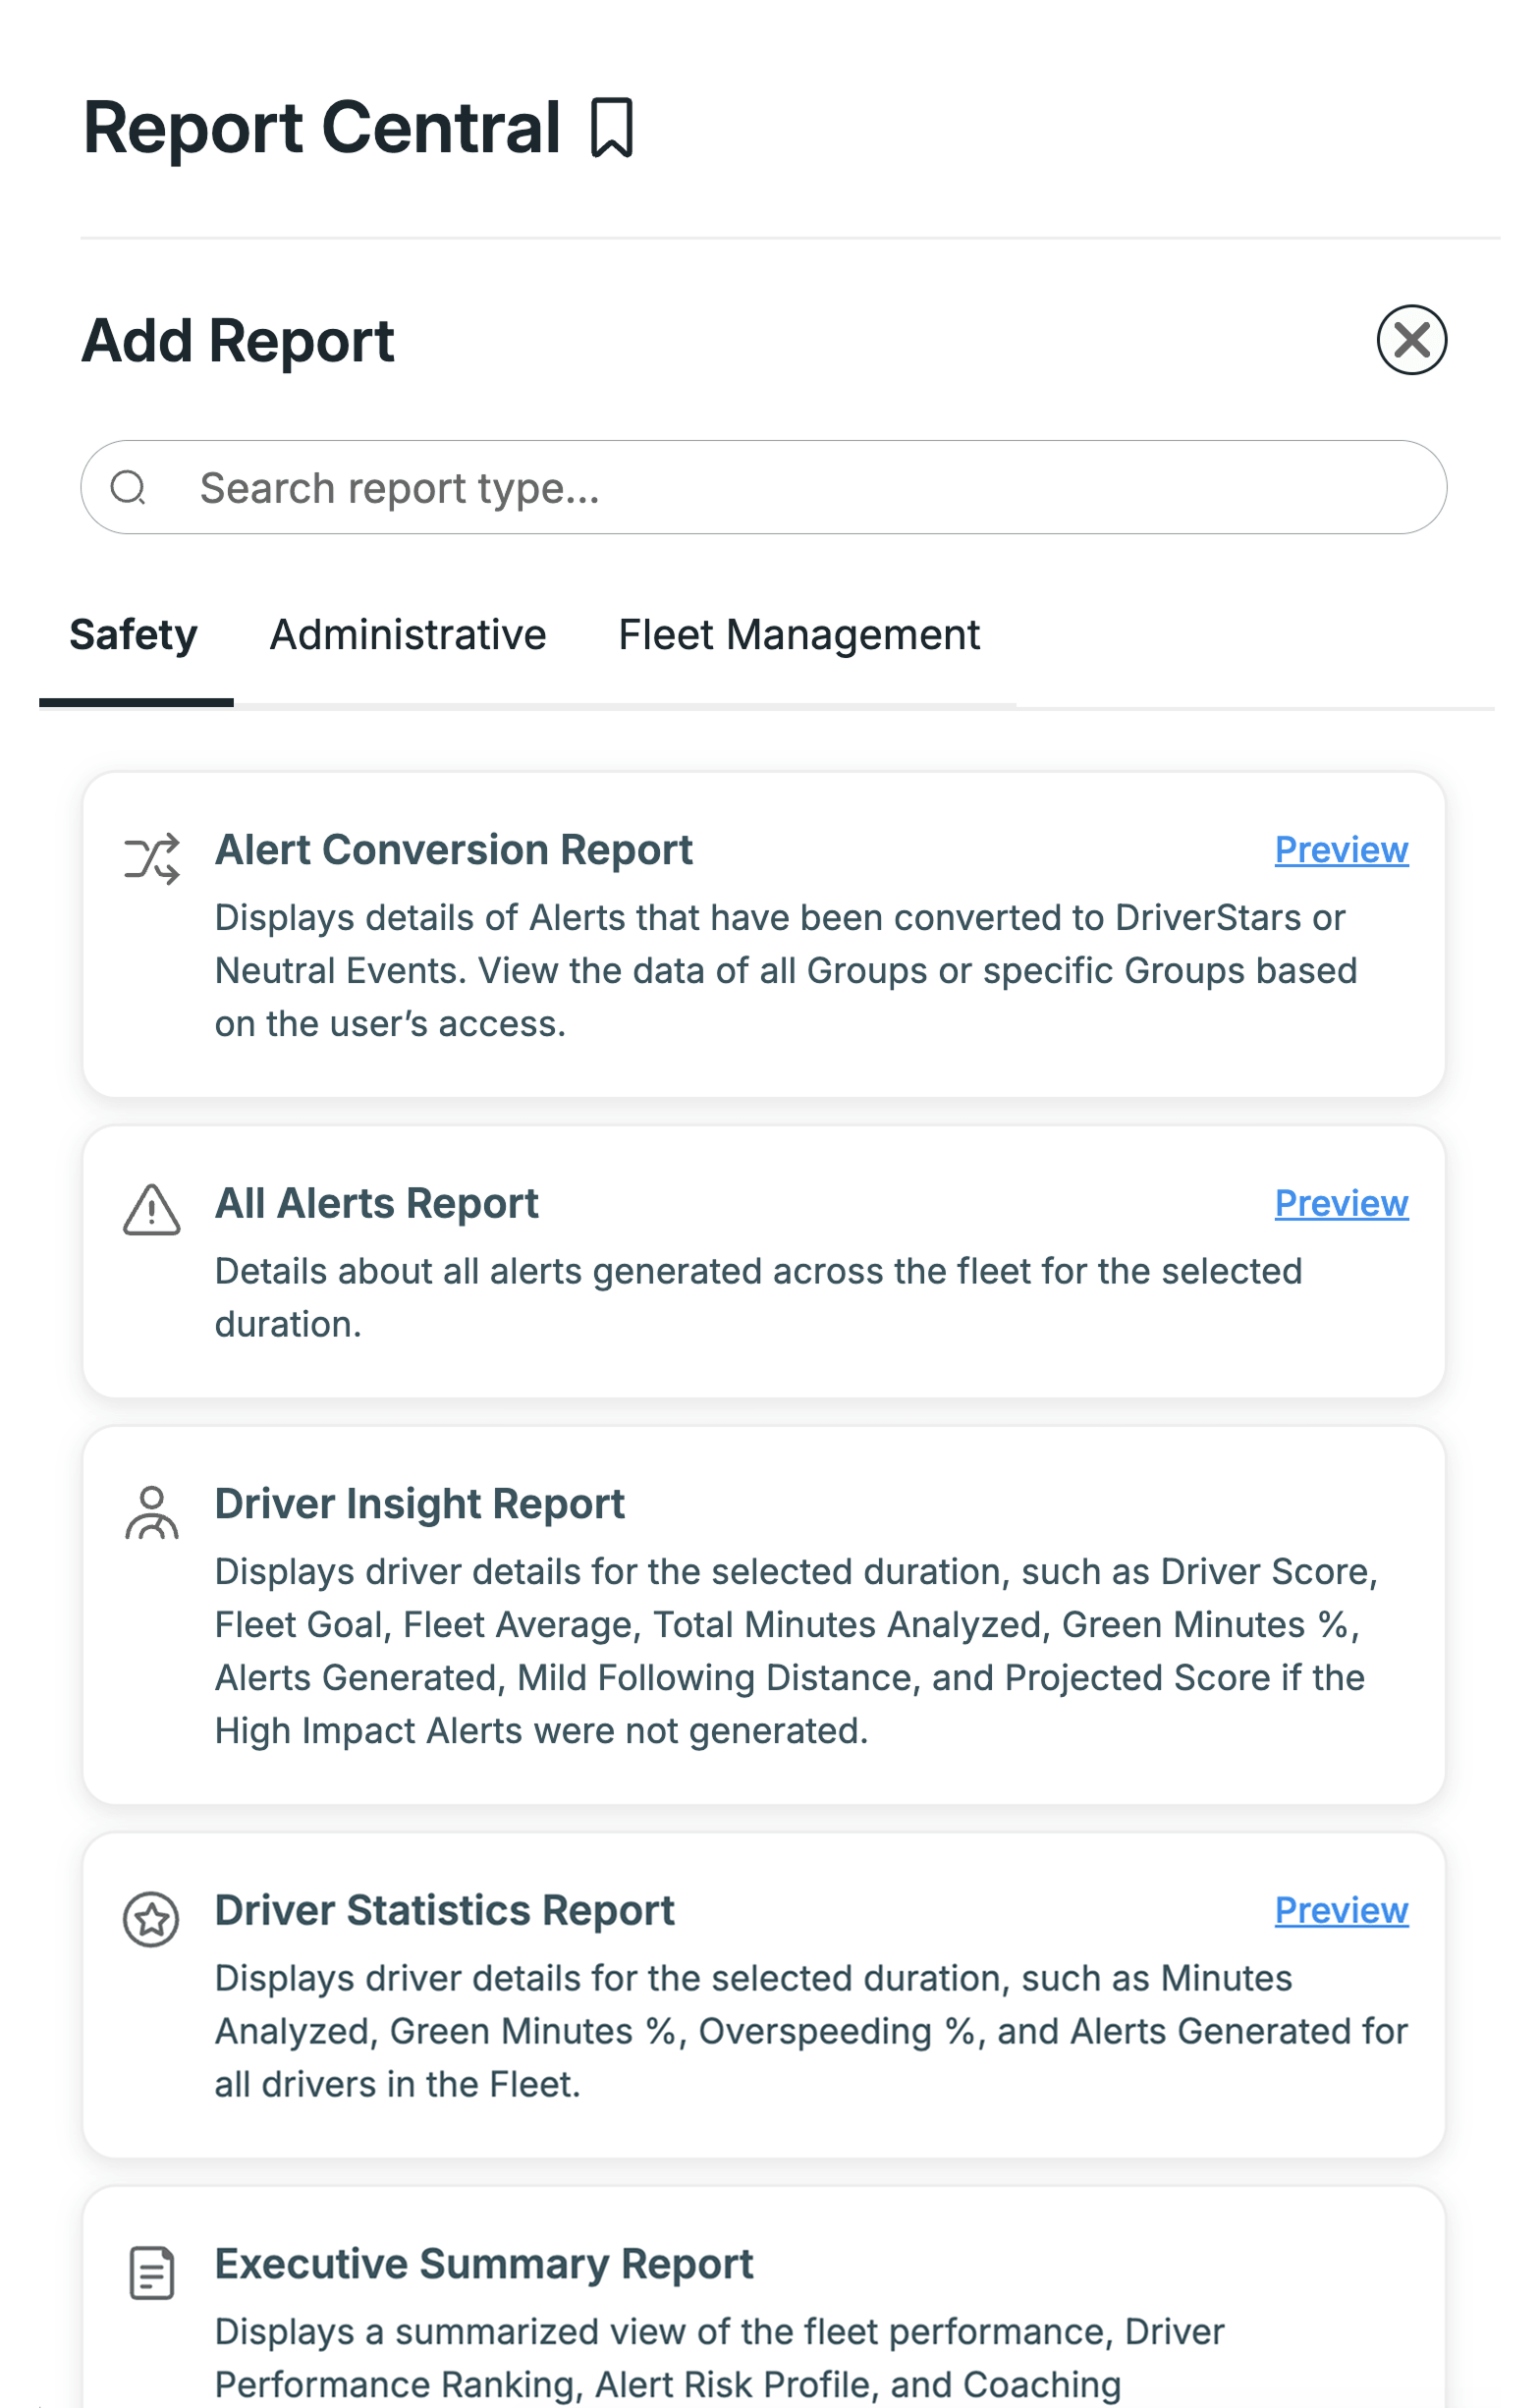Open the Administrative tab
The width and height of the screenshot is (1540, 2408).
(408, 635)
